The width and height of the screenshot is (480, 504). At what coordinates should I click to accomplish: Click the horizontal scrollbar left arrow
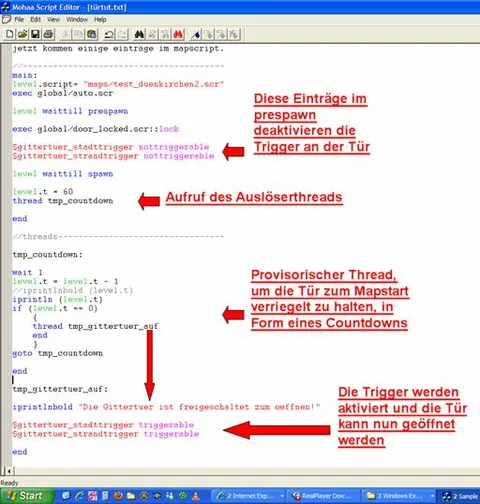point(9,471)
